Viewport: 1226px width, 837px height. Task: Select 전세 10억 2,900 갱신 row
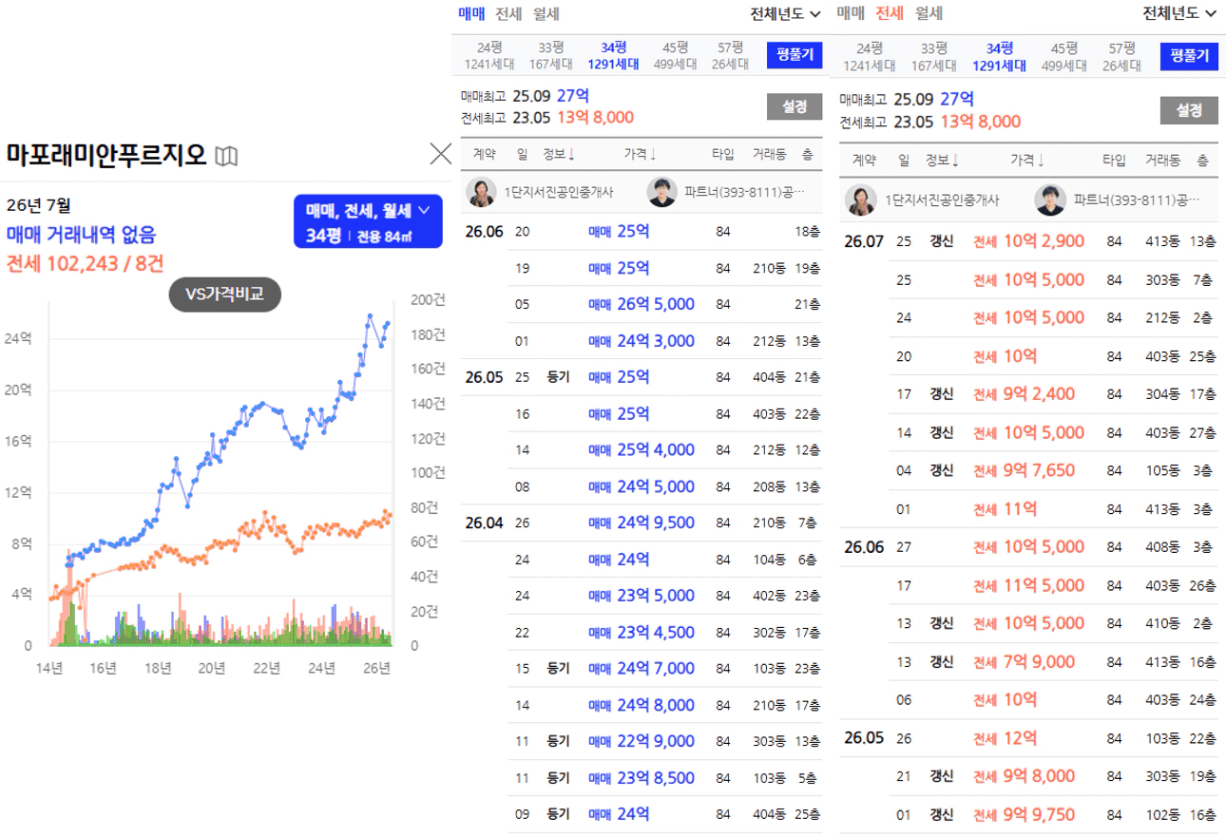[1029, 241]
